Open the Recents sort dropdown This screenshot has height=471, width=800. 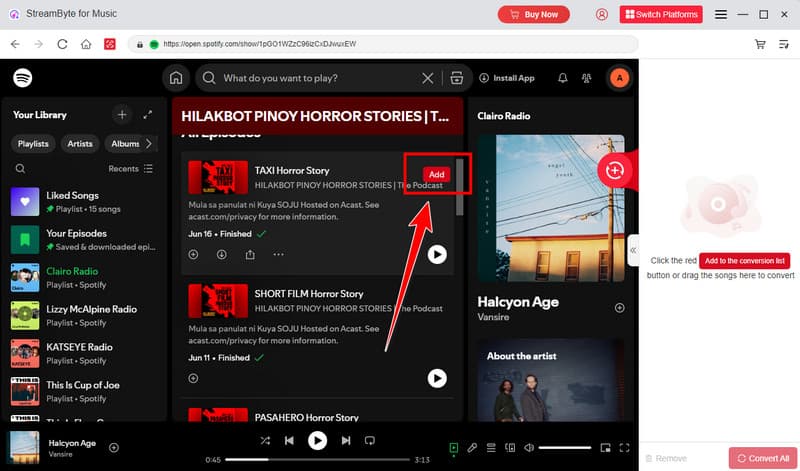130,169
